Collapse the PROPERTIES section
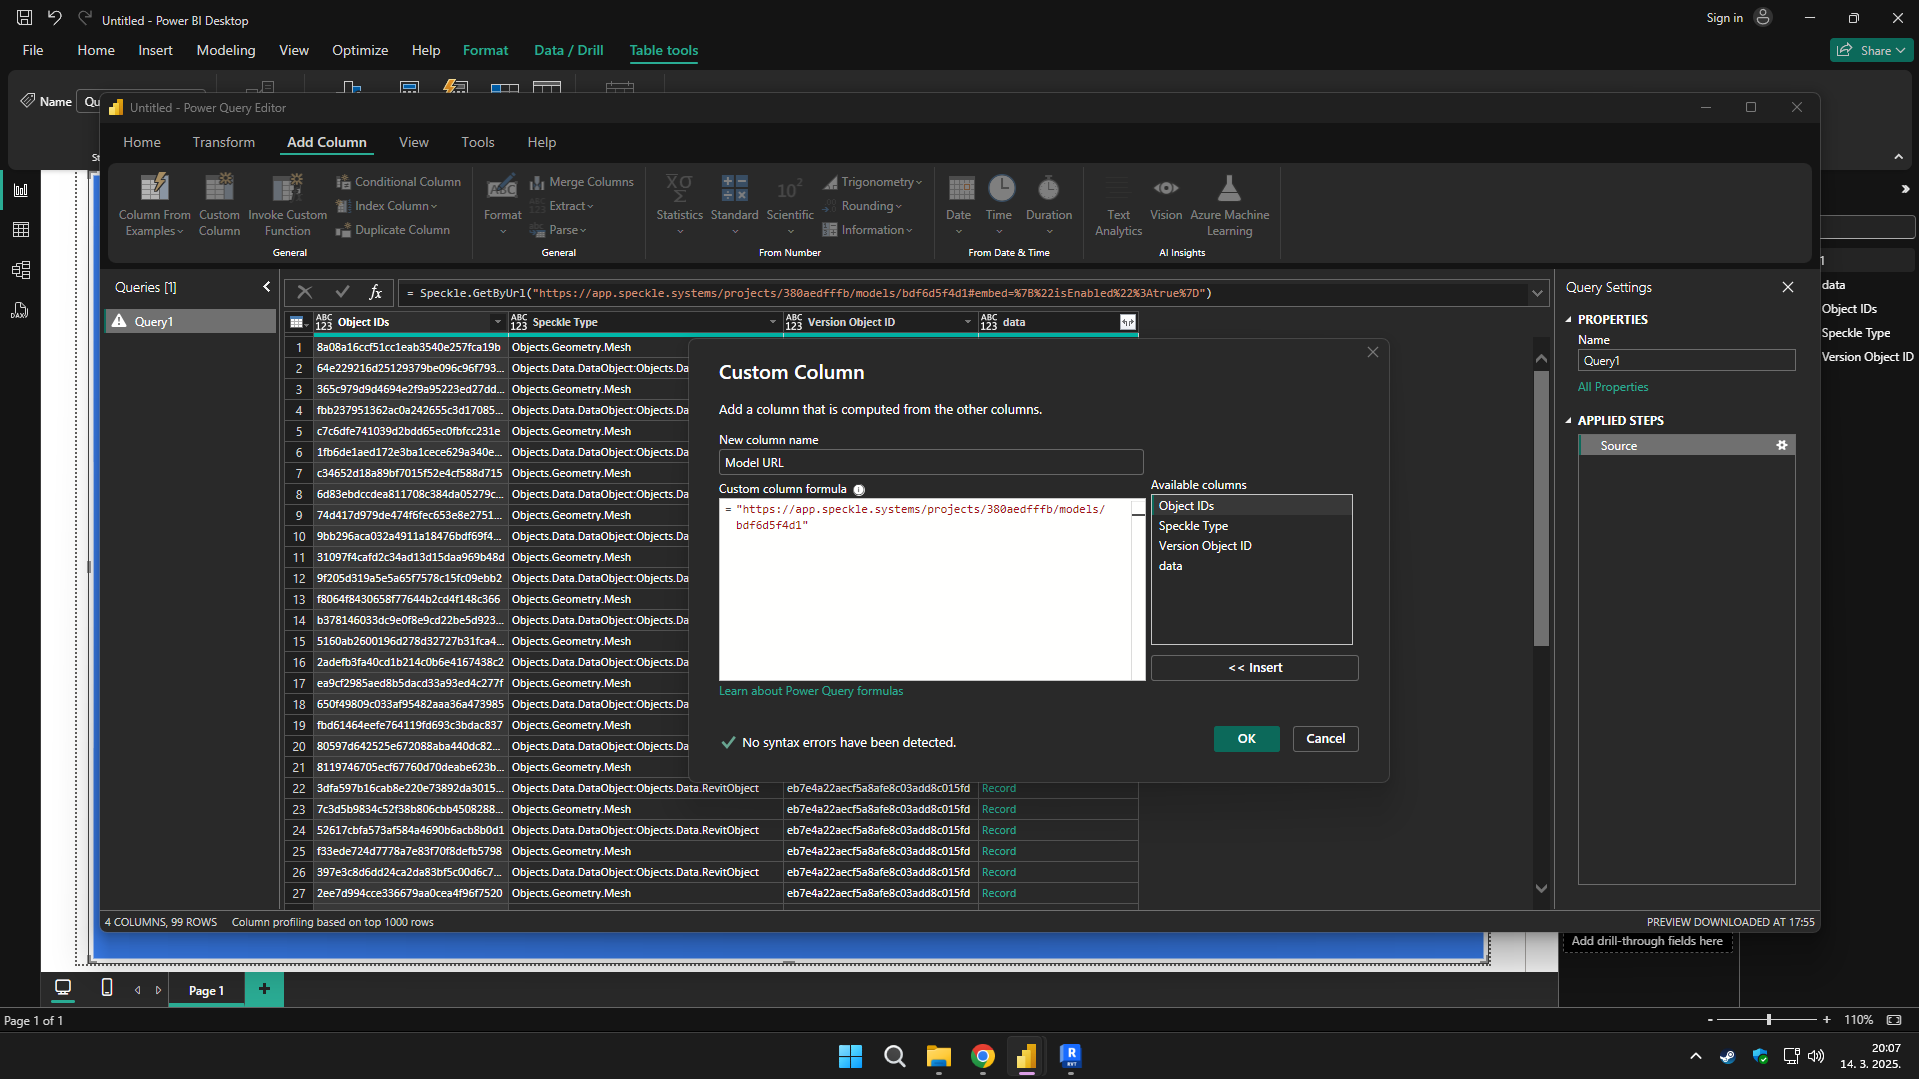 click(x=1568, y=320)
